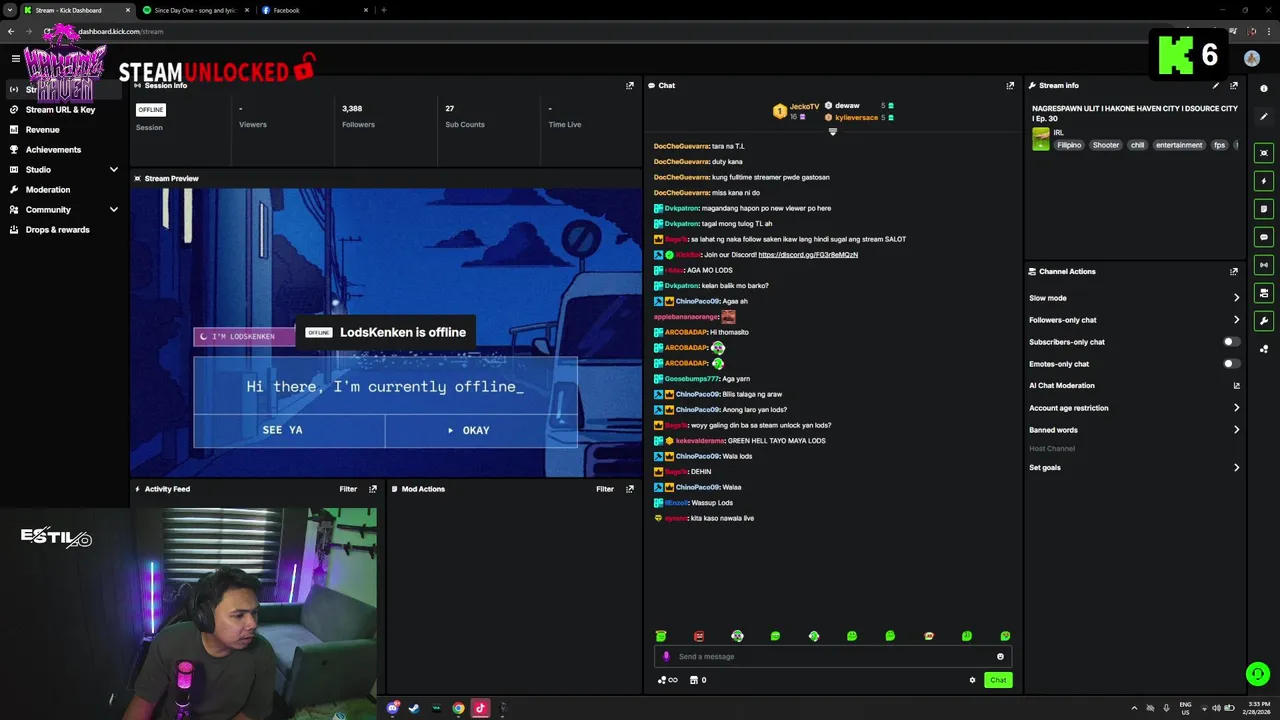Click the taskbar volume icon

(1216, 708)
